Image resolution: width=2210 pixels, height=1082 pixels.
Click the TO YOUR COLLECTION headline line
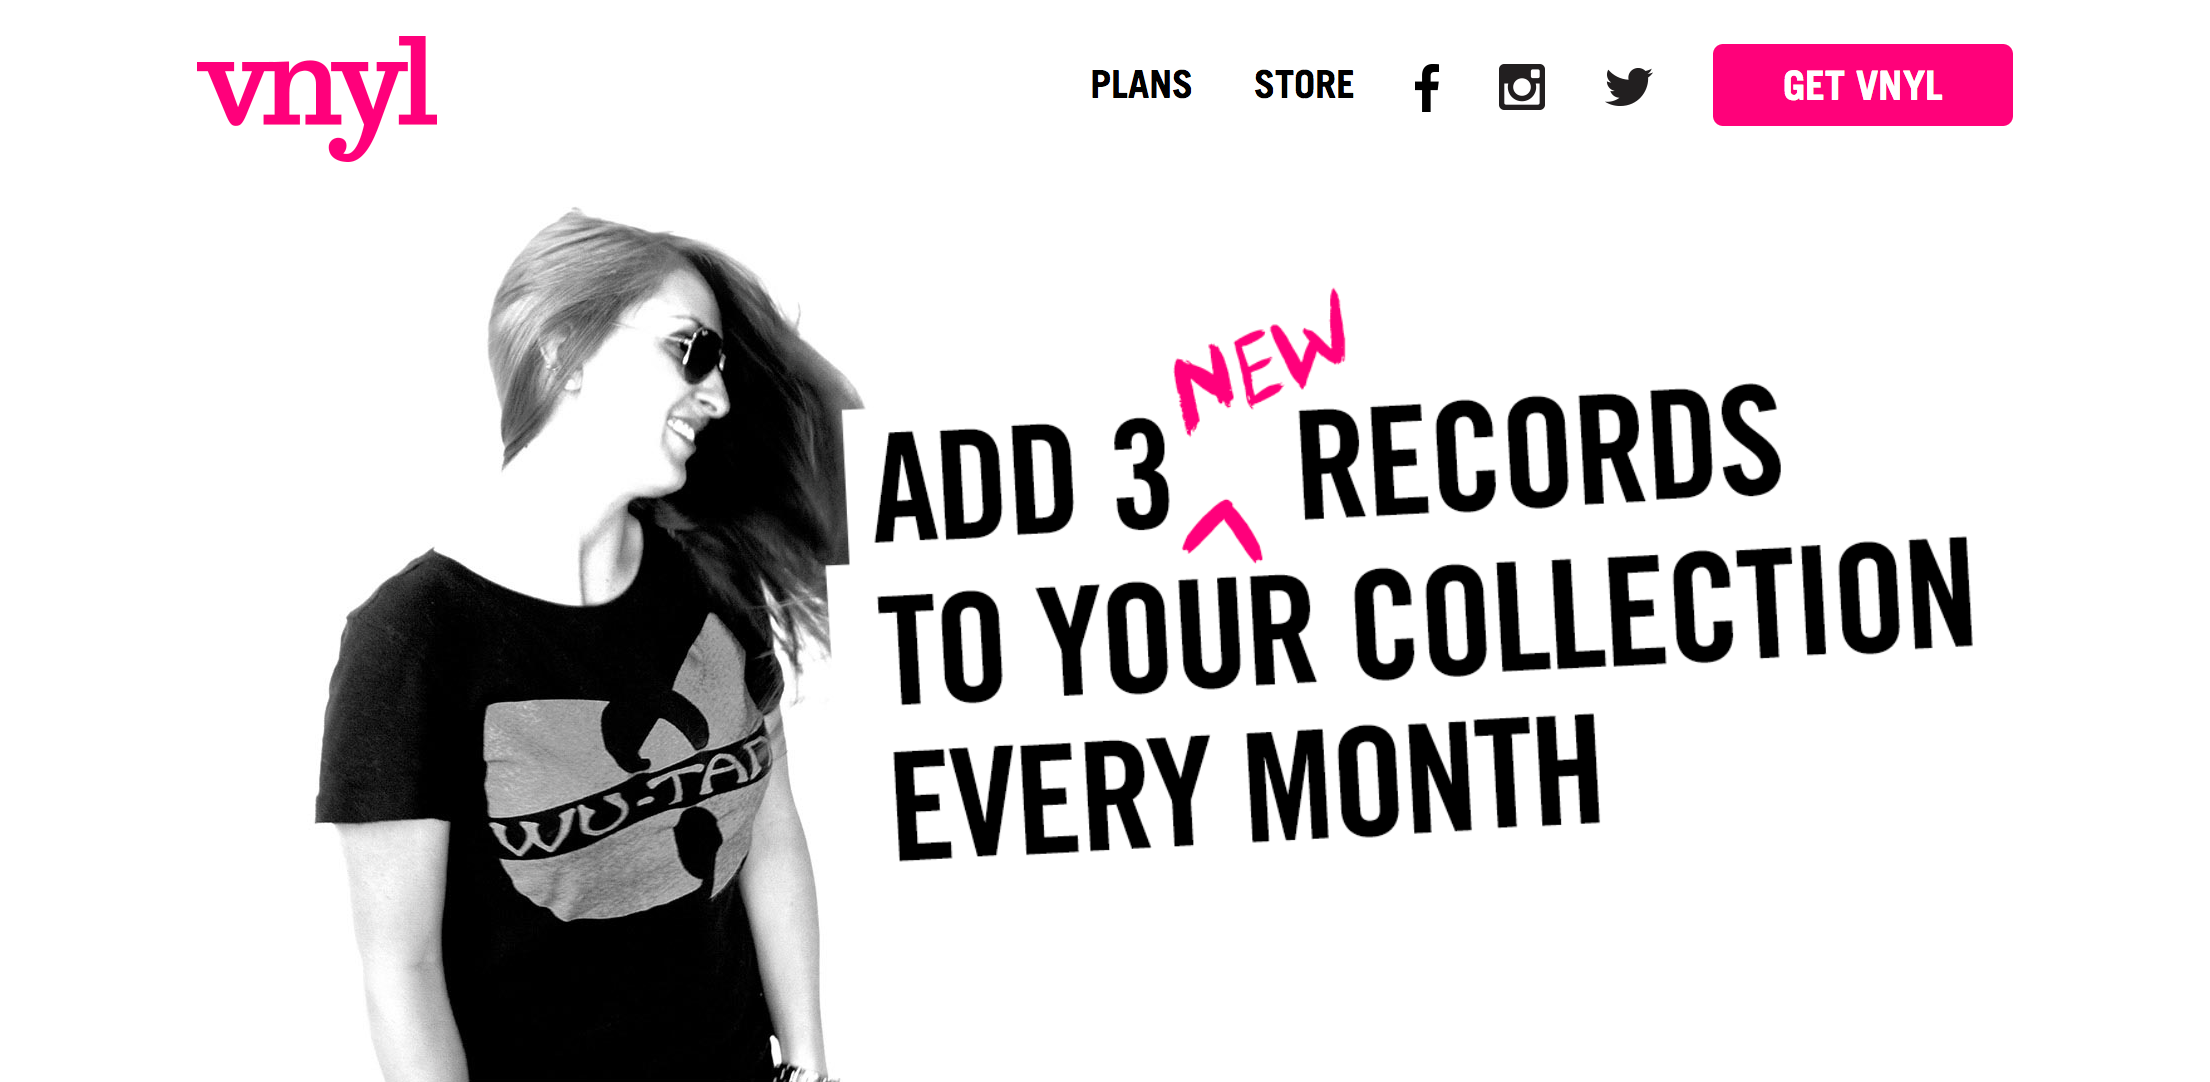(1425, 620)
